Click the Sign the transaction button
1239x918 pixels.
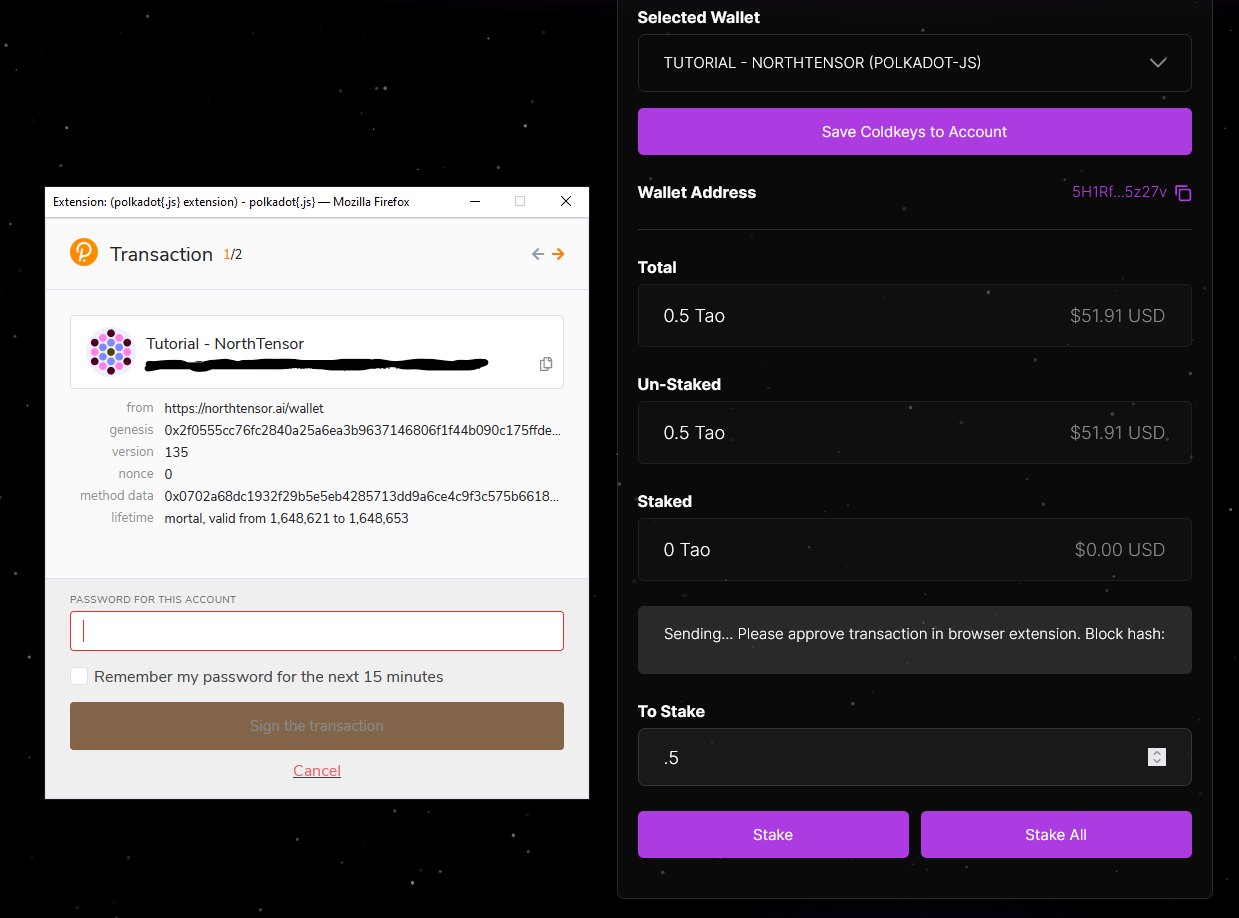point(317,726)
